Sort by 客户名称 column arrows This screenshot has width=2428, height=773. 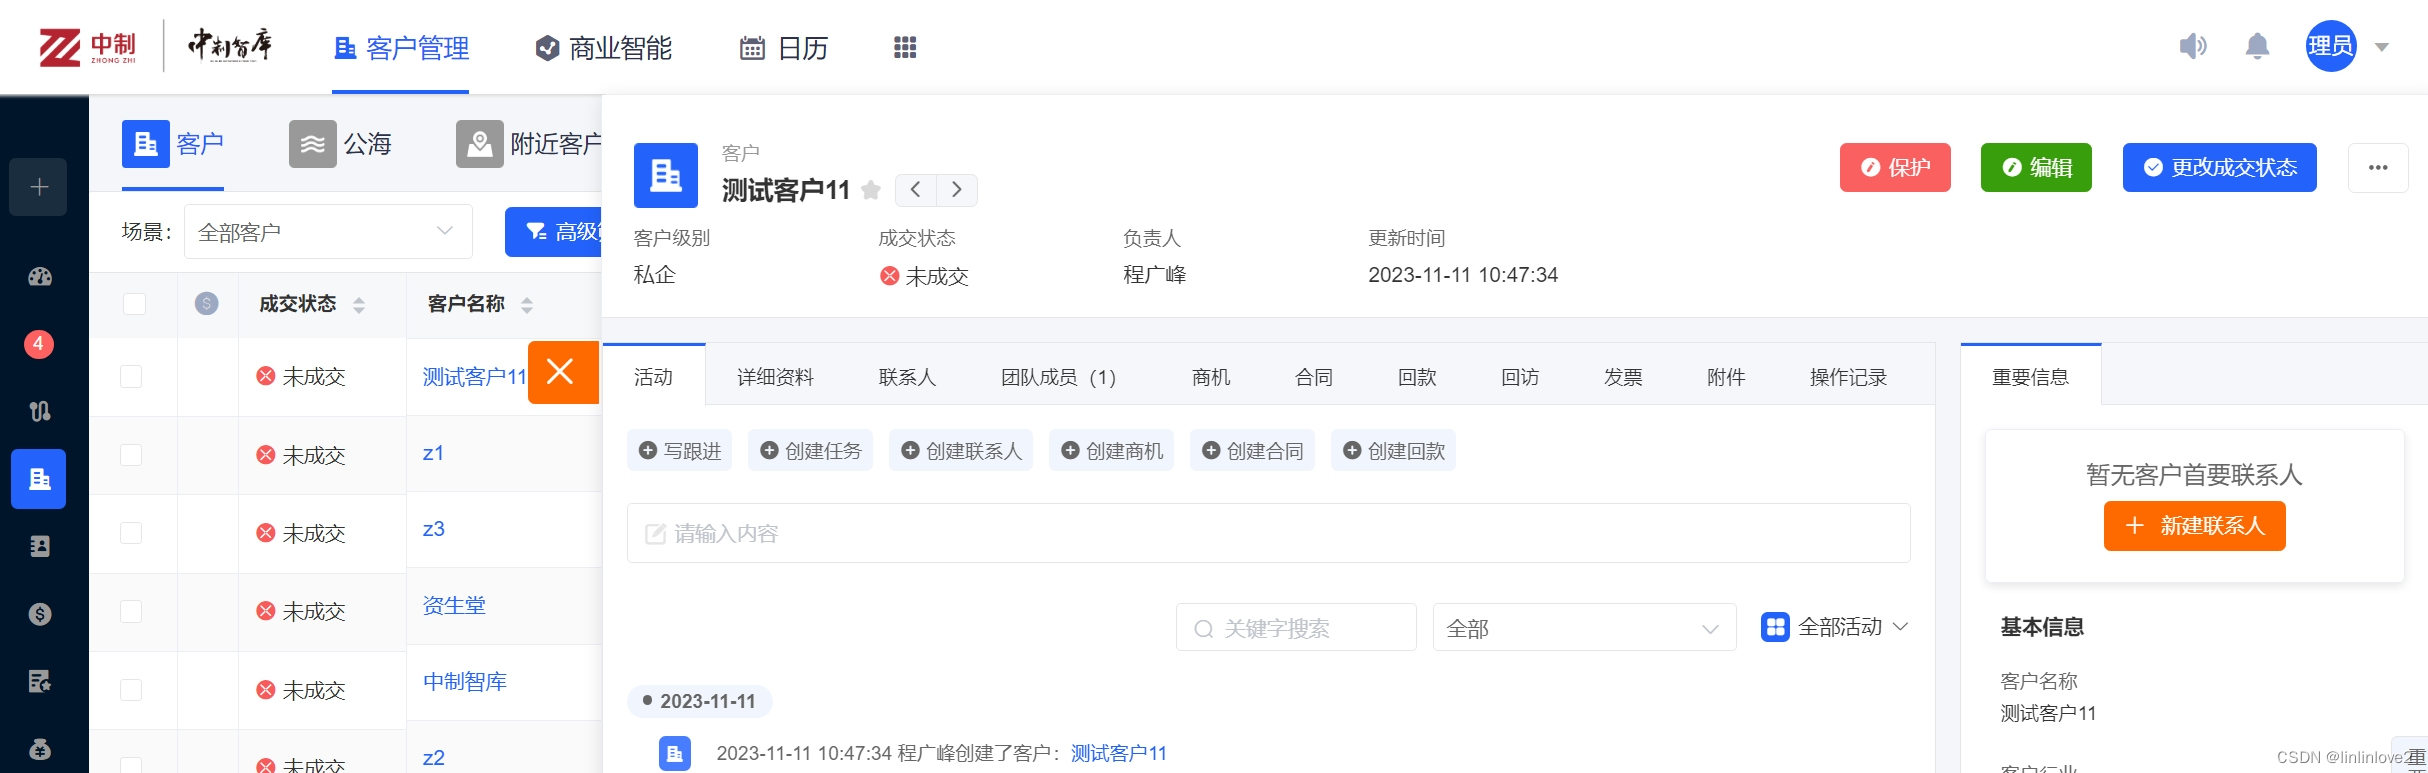pyautogui.click(x=527, y=305)
